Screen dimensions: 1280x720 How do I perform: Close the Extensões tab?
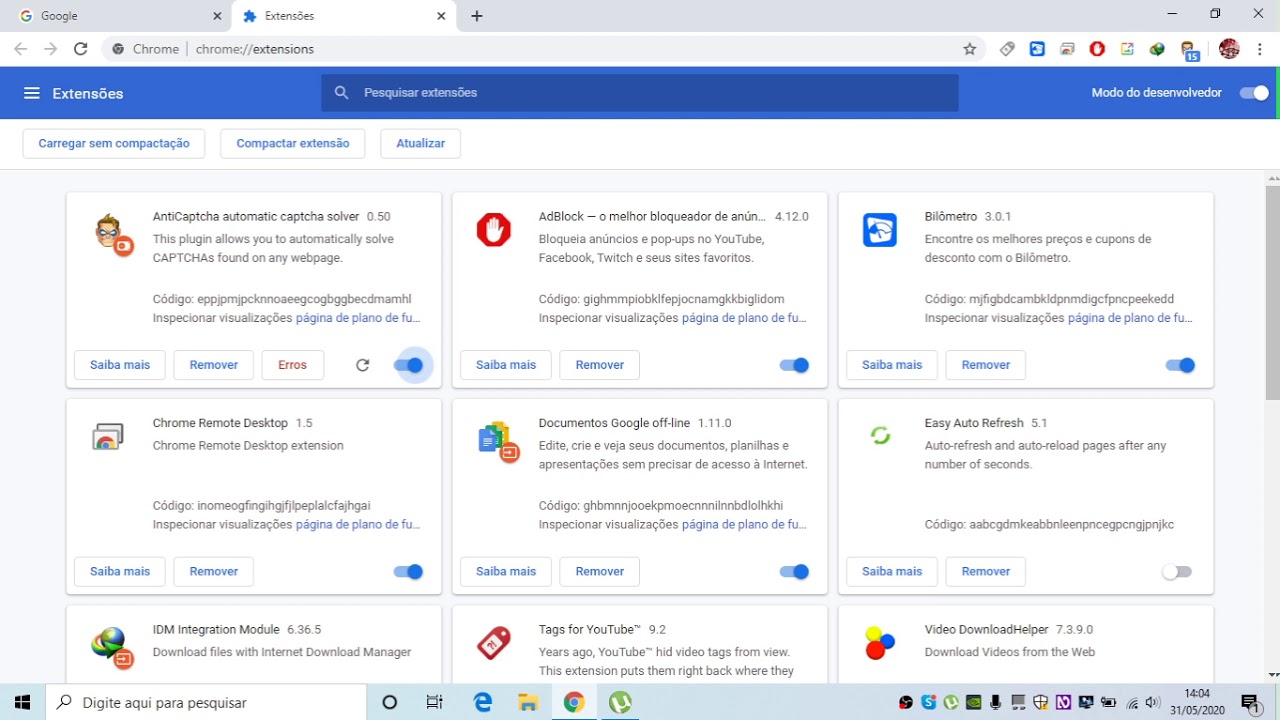coord(441,16)
